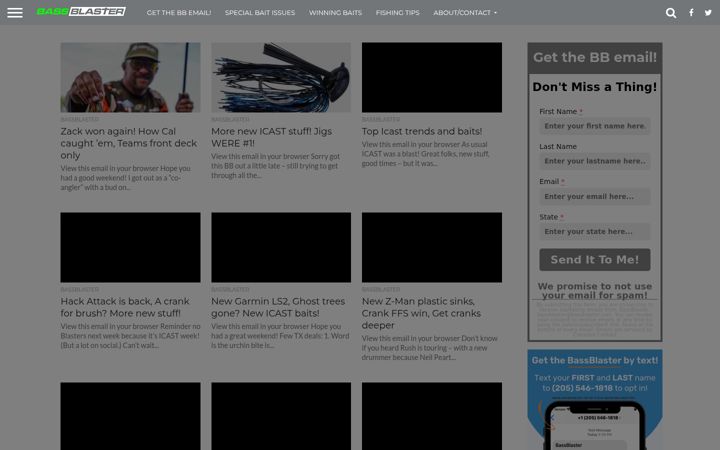
Task: Click the BassBlaster logo
Action: pyautogui.click(x=81, y=11)
